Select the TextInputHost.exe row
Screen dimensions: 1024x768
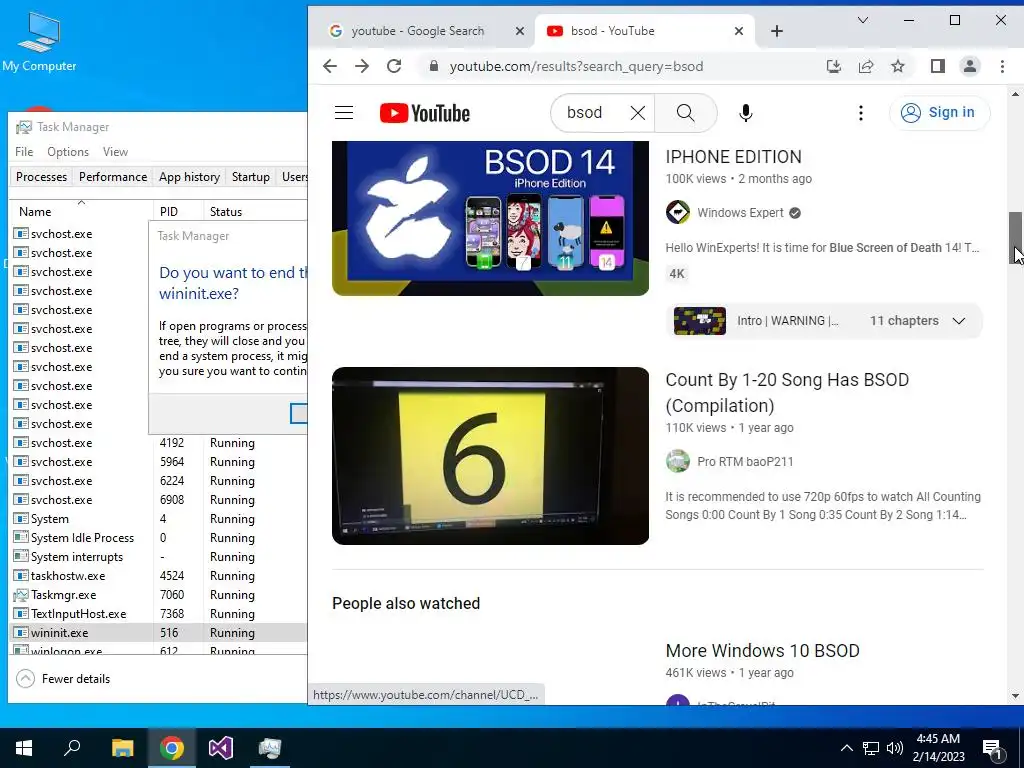click(159, 614)
